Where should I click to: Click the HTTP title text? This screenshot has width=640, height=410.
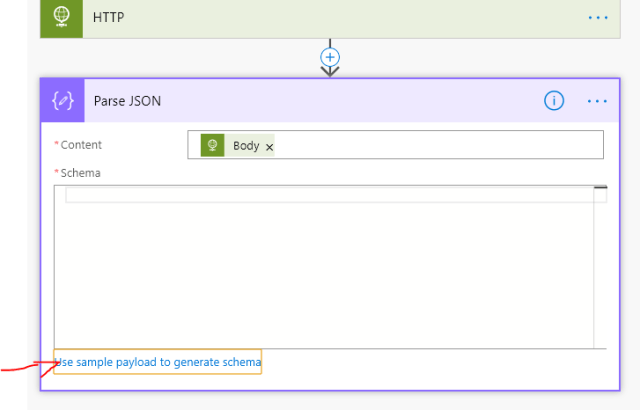coord(109,17)
